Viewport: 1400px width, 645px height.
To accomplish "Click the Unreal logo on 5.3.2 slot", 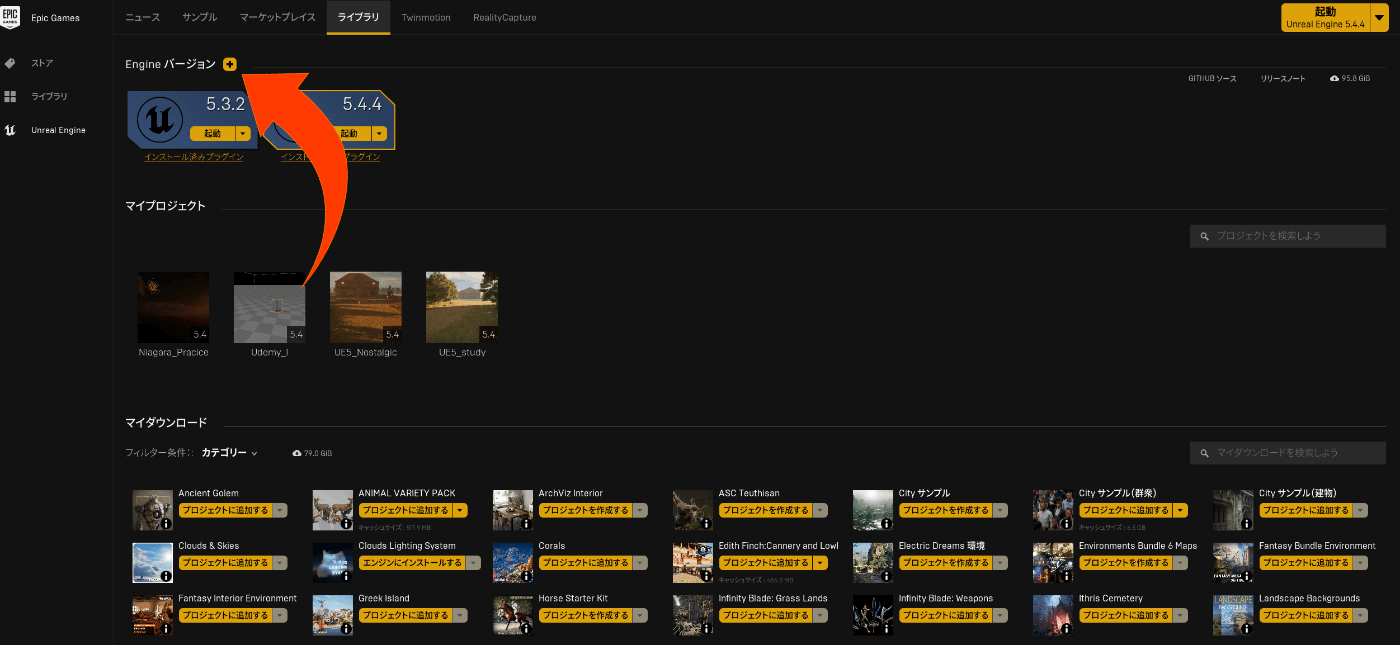I will (159, 118).
